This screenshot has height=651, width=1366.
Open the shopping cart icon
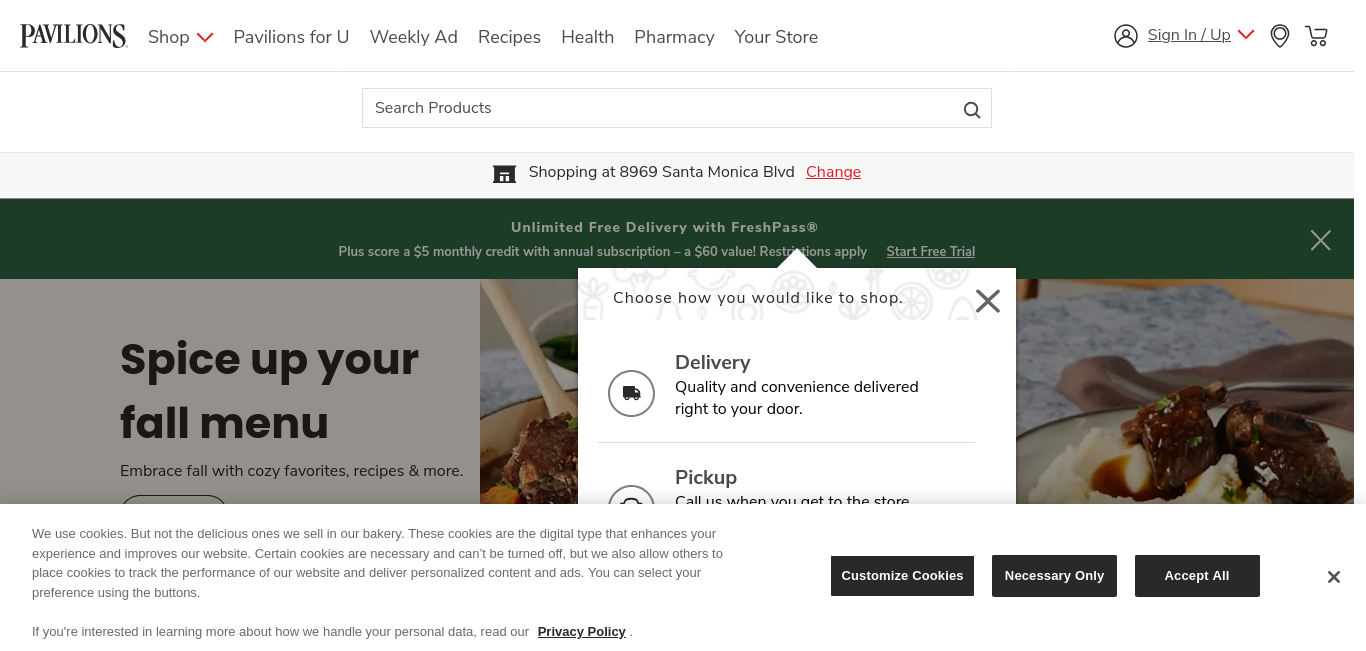click(x=1316, y=36)
